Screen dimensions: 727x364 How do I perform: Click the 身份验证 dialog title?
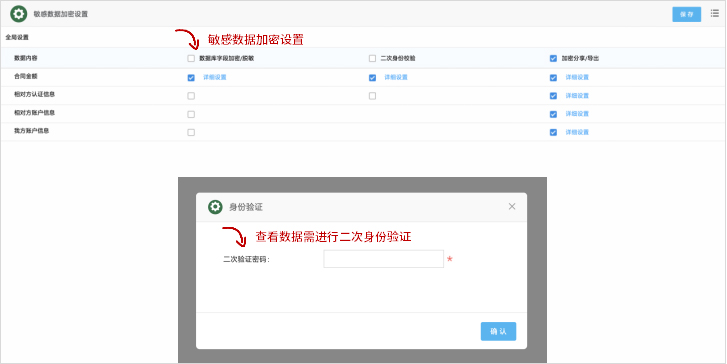pos(246,207)
